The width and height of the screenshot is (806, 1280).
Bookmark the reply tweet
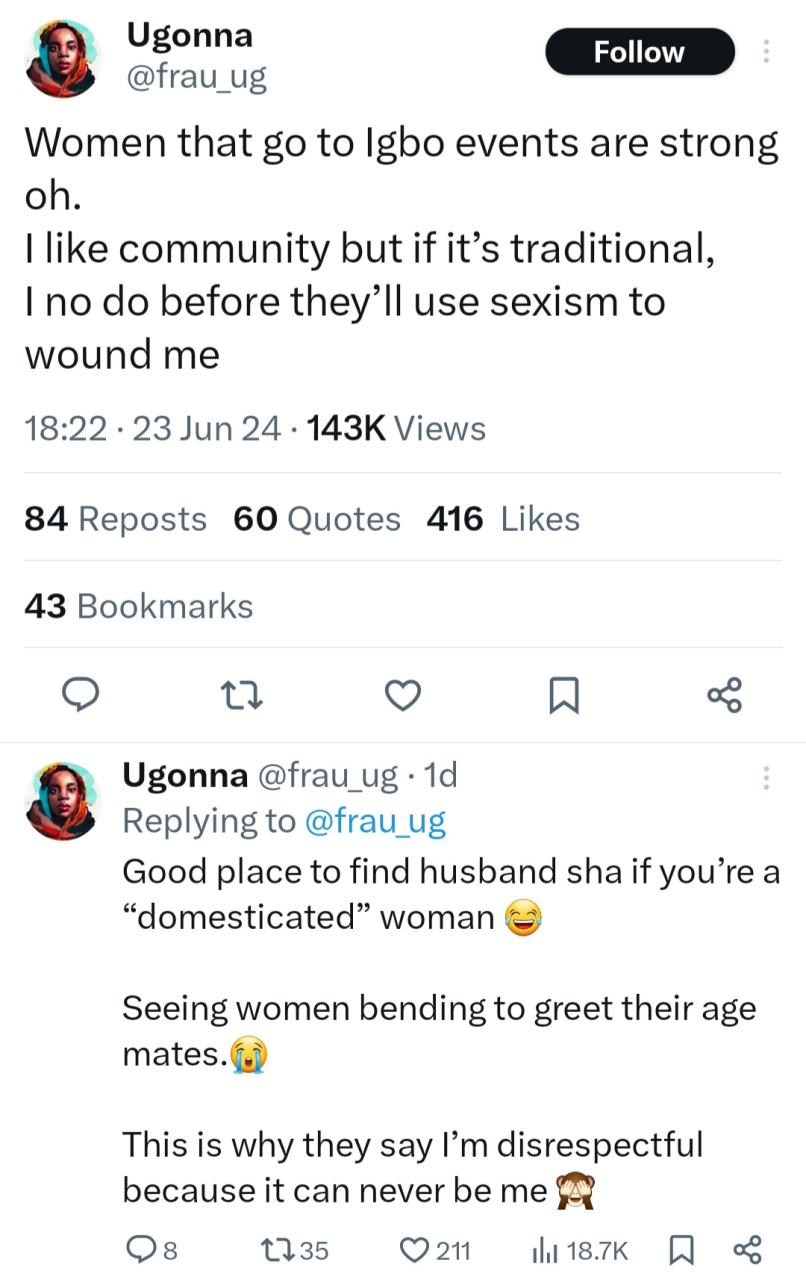pyautogui.click(x=684, y=1248)
